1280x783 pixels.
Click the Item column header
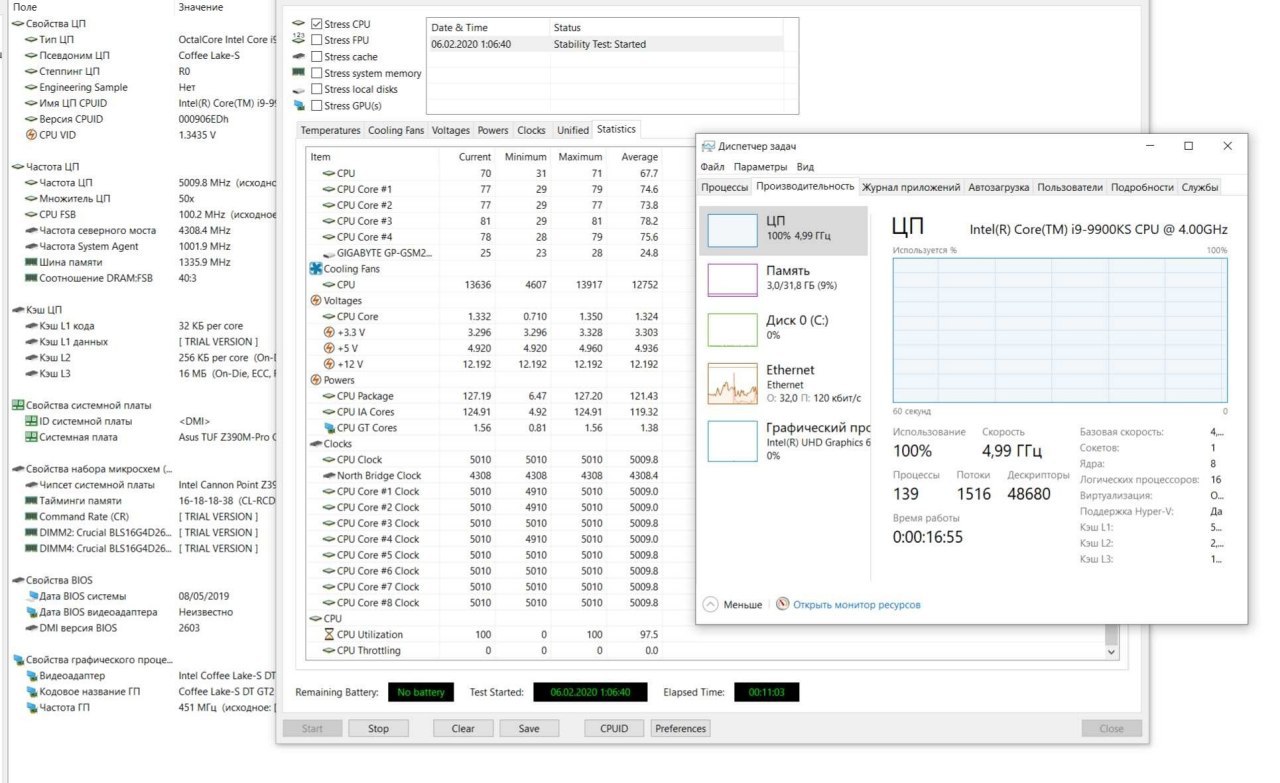tap(320, 157)
